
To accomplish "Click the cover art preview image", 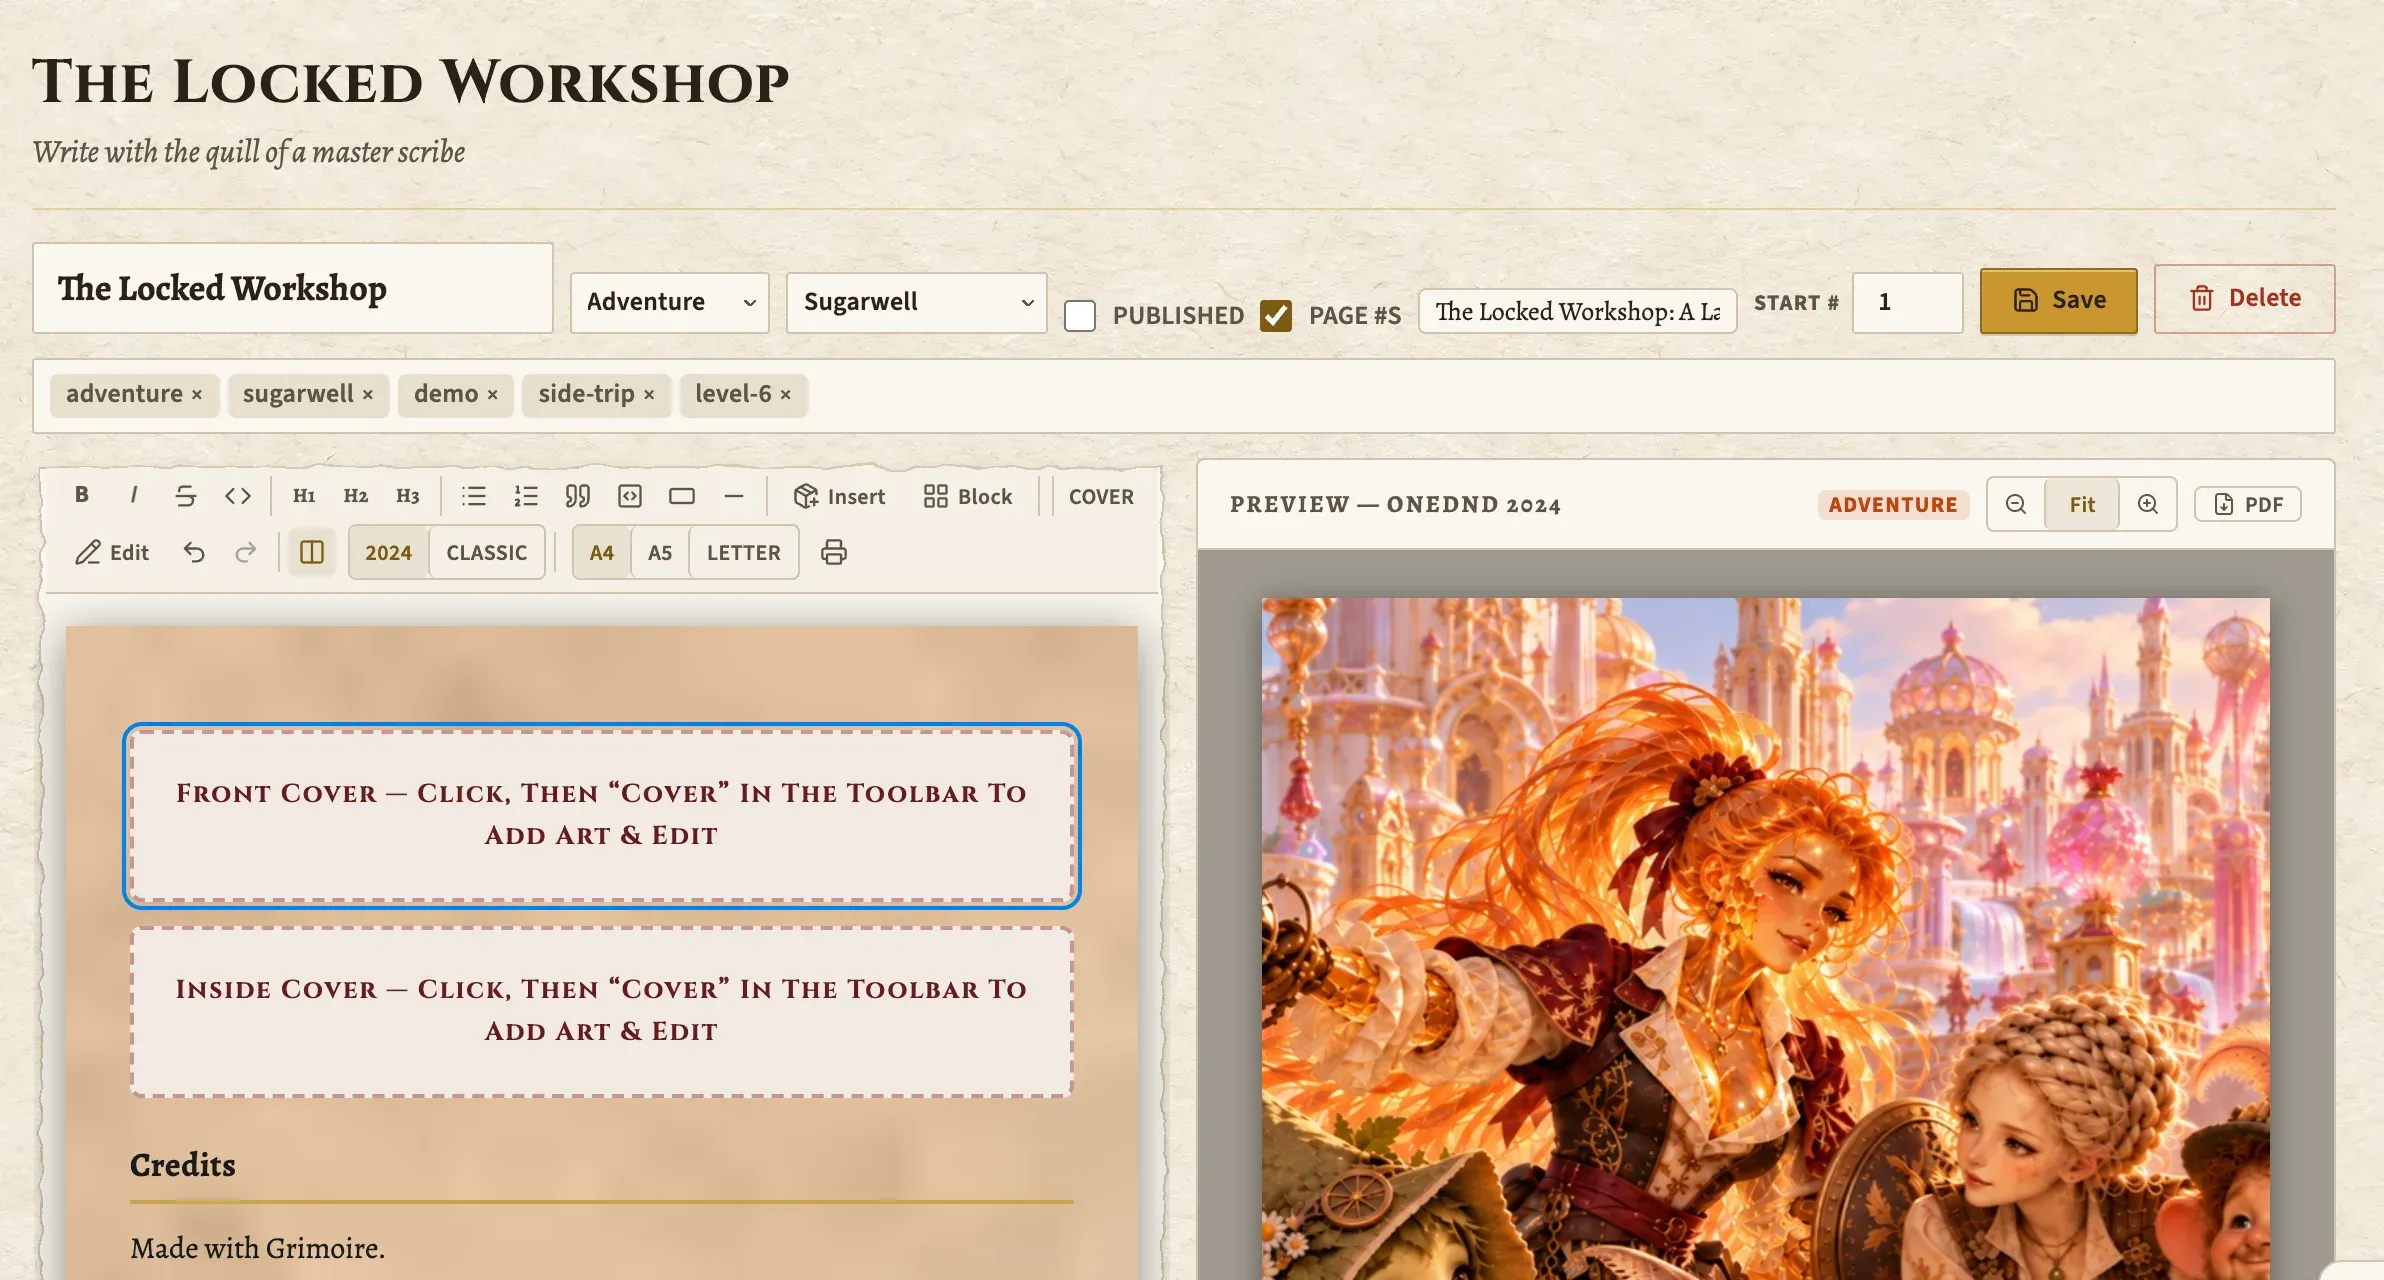I will pyautogui.click(x=1766, y=938).
